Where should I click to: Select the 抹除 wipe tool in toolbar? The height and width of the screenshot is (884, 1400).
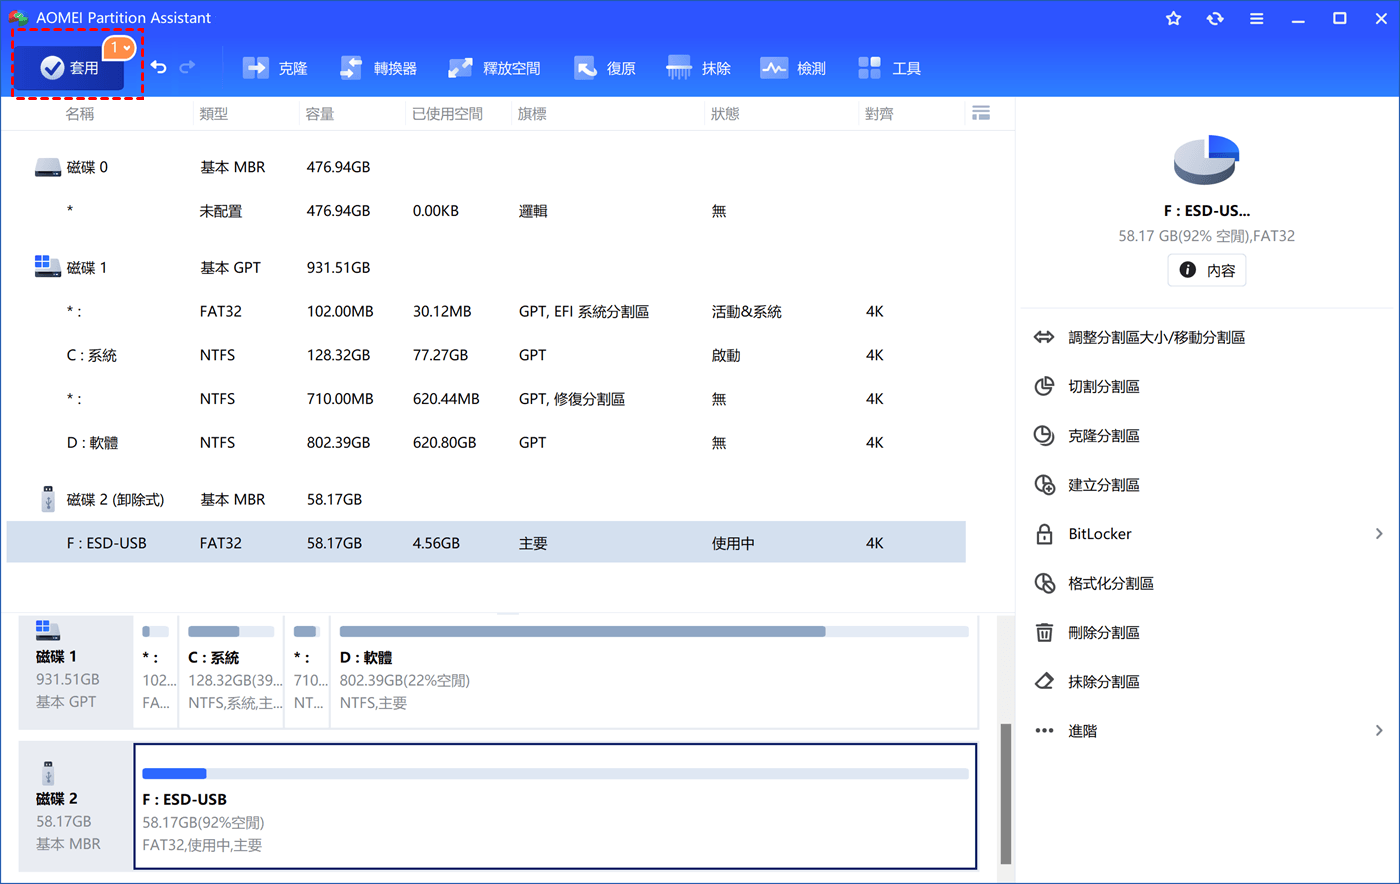698,68
